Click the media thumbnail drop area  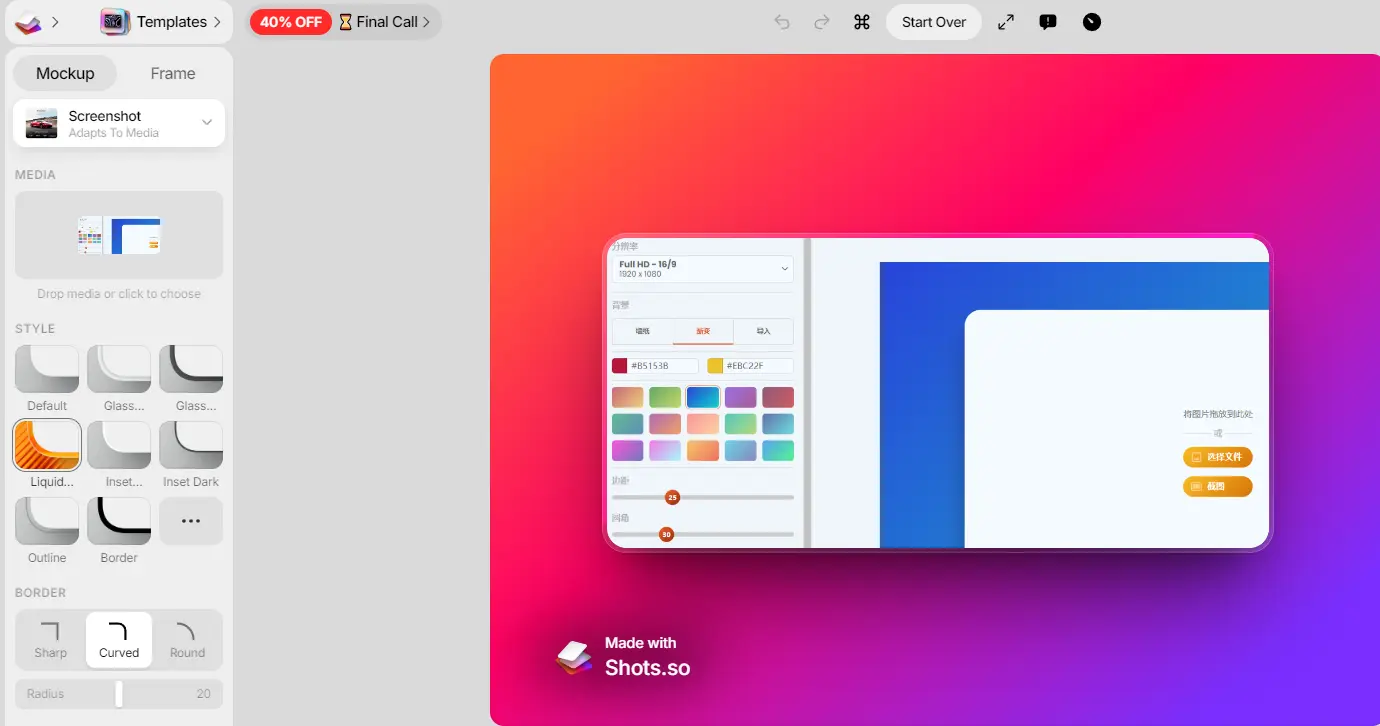tap(119, 235)
